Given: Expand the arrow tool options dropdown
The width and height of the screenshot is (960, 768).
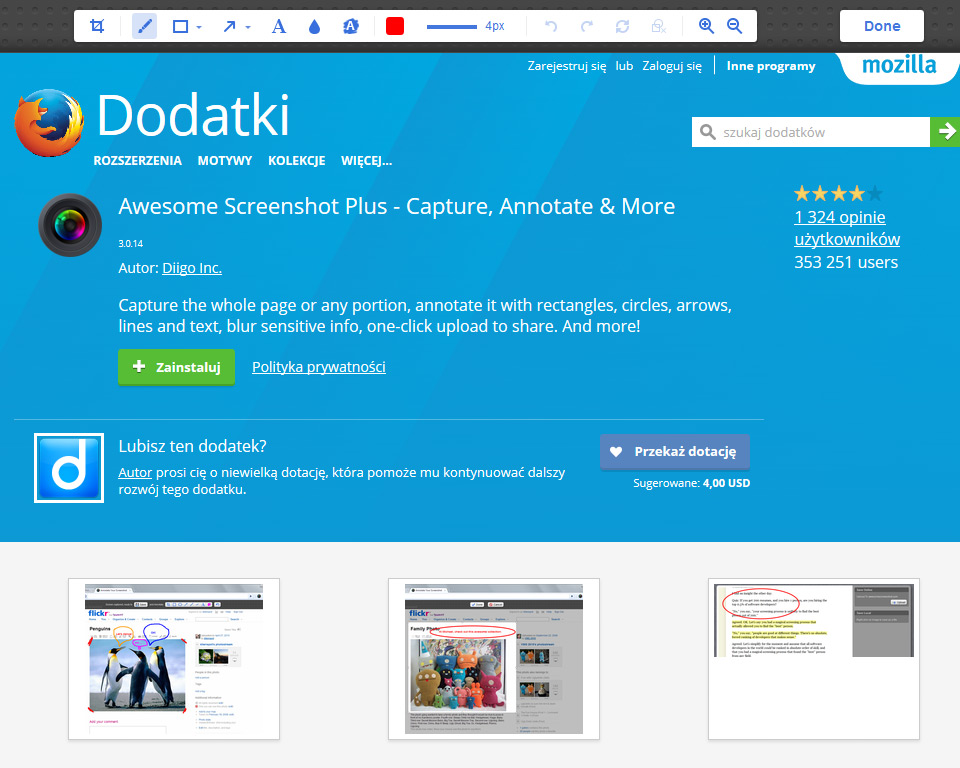Looking at the screenshot, I should 248,27.
